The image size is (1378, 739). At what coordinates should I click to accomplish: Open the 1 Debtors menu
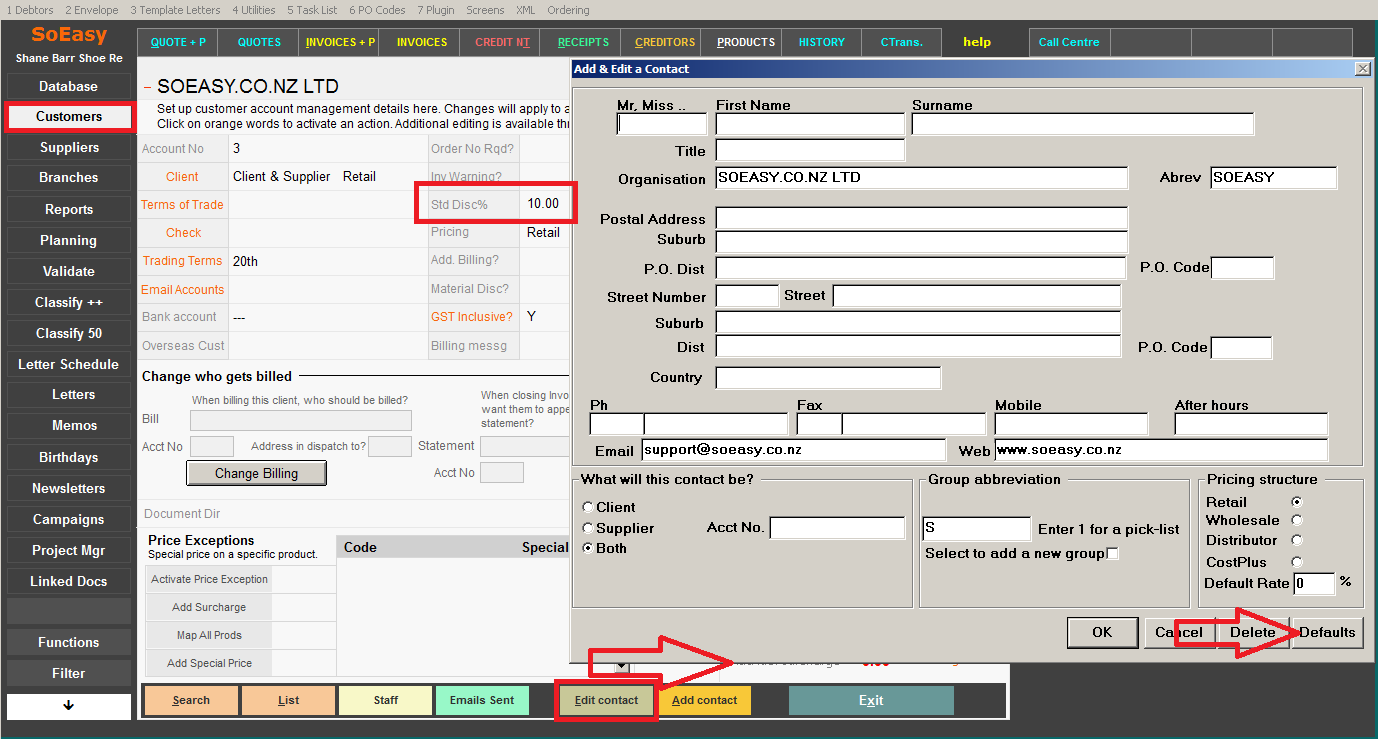[x=30, y=10]
